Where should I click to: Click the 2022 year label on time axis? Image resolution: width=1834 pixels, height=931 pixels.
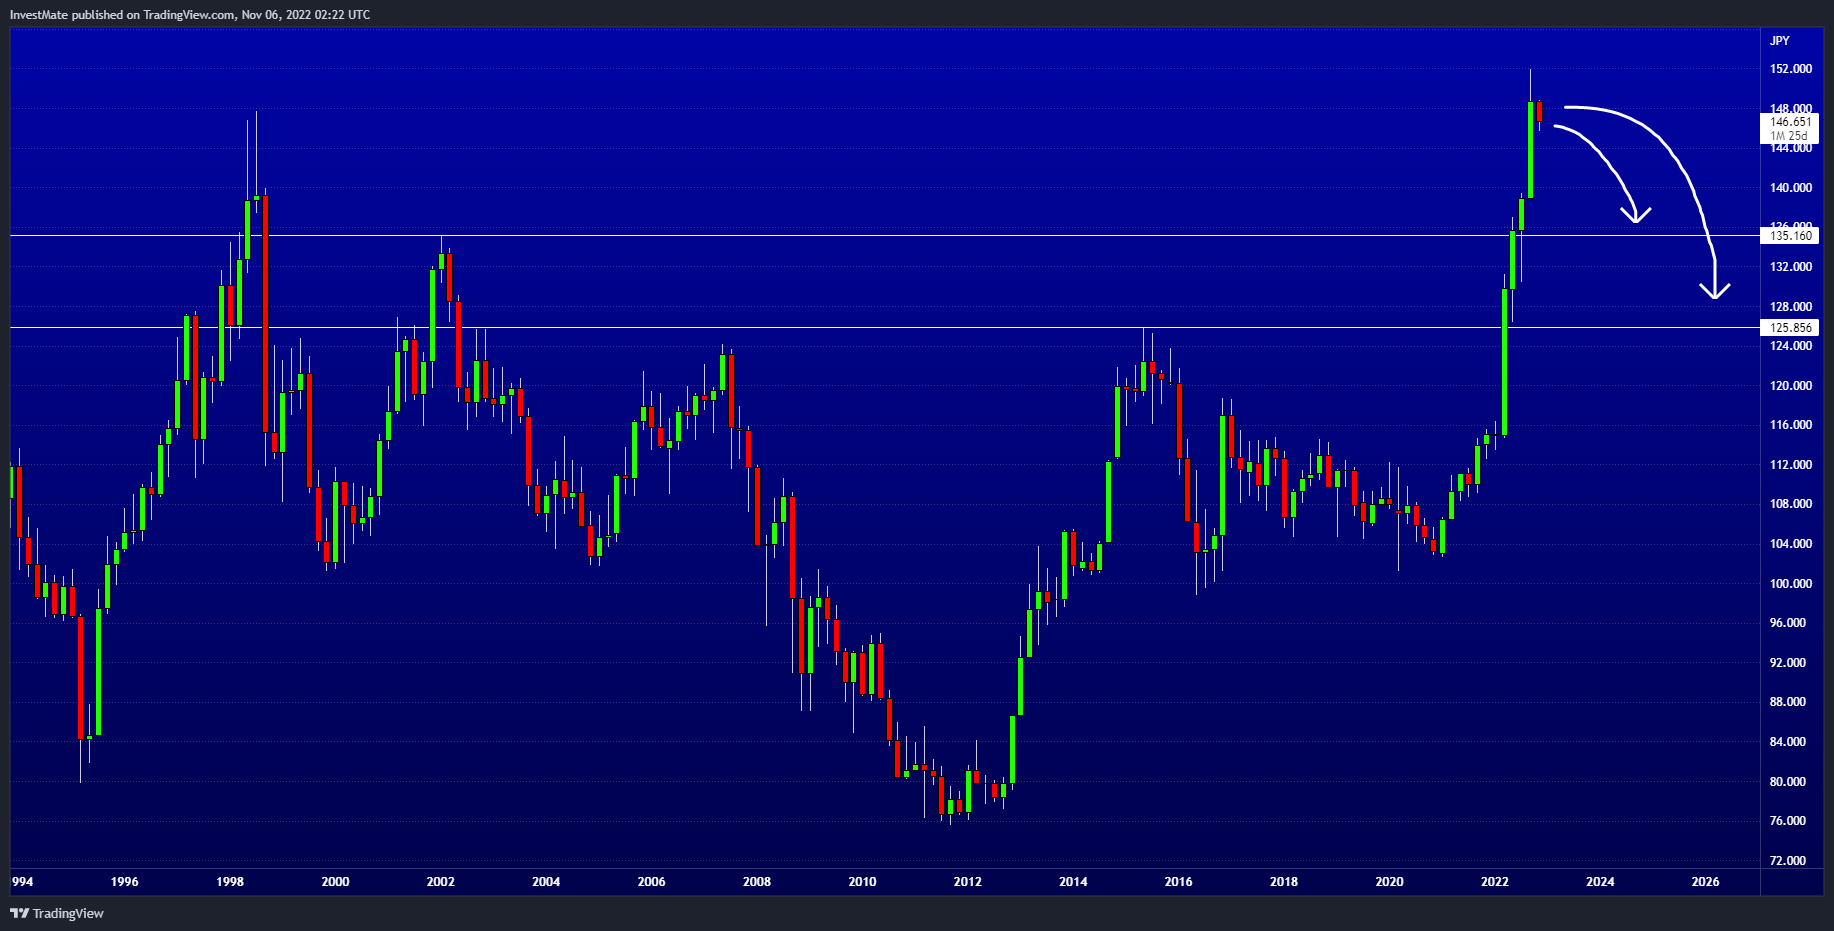coord(1494,882)
